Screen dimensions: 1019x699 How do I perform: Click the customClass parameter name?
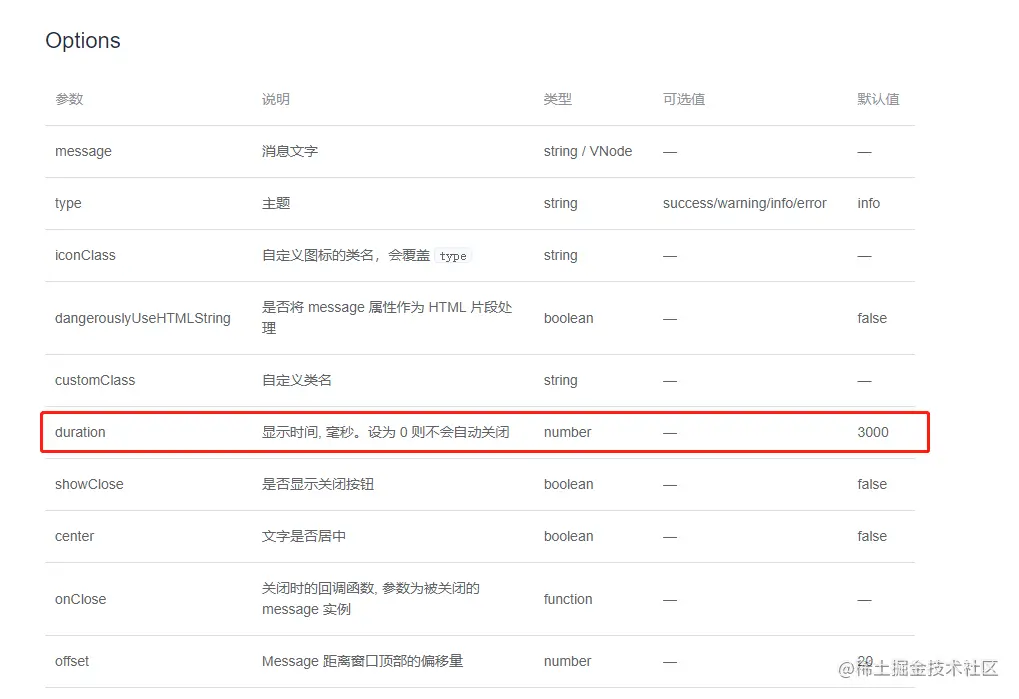coord(95,380)
